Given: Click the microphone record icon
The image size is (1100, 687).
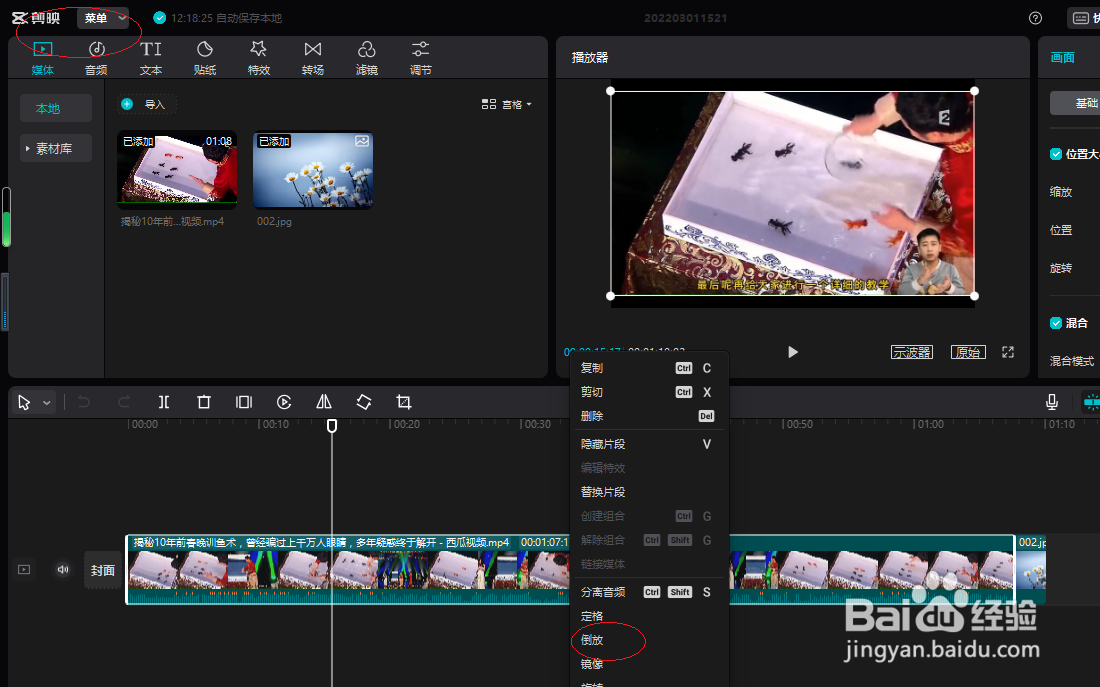Looking at the screenshot, I should pyautogui.click(x=1052, y=402).
